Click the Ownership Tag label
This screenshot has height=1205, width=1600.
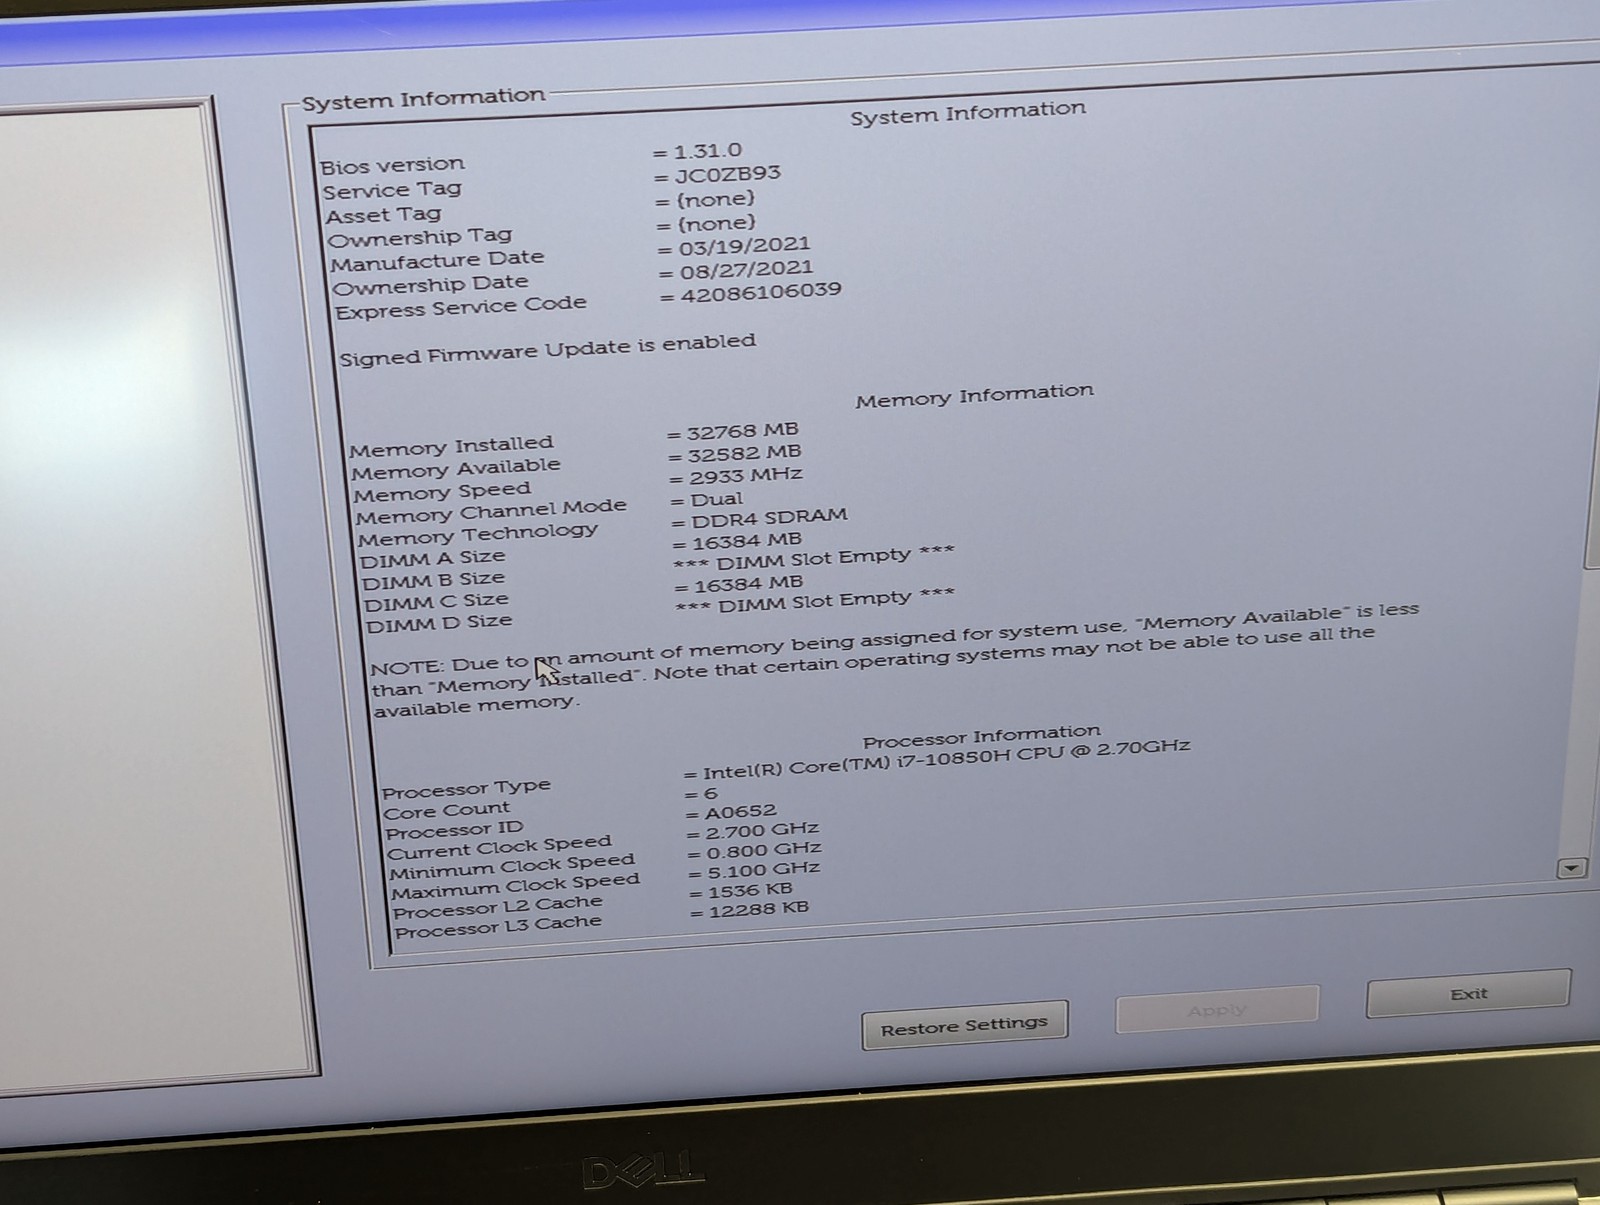(x=420, y=238)
